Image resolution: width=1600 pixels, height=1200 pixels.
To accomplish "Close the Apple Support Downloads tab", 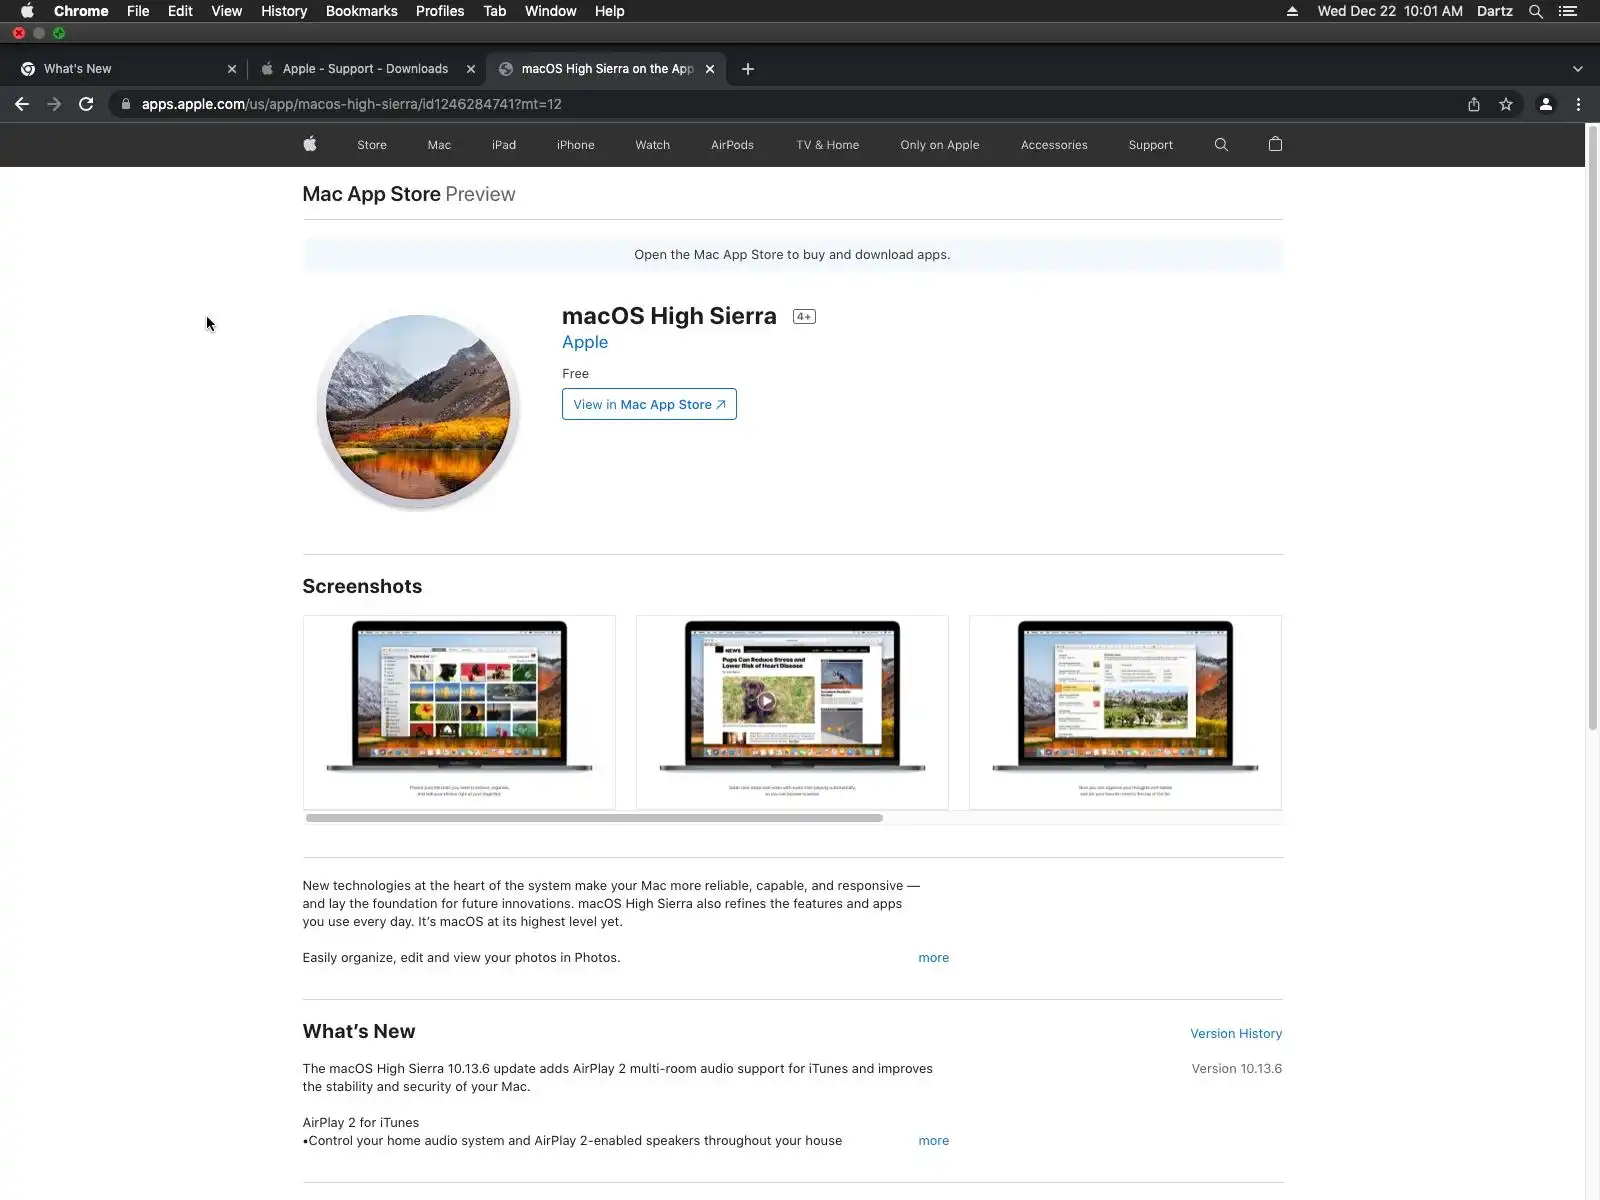I will (471, 69).
